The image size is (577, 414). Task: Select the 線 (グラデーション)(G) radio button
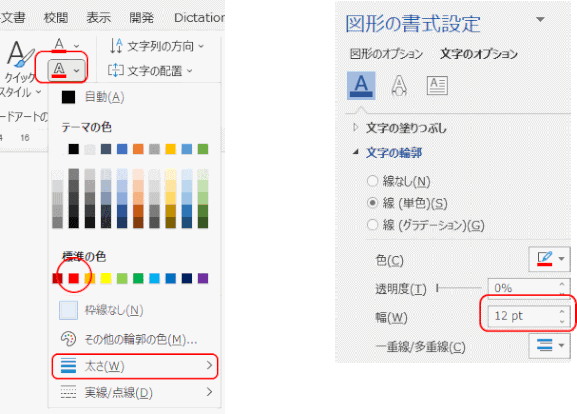pyautogui.click(x=372, y=224)
